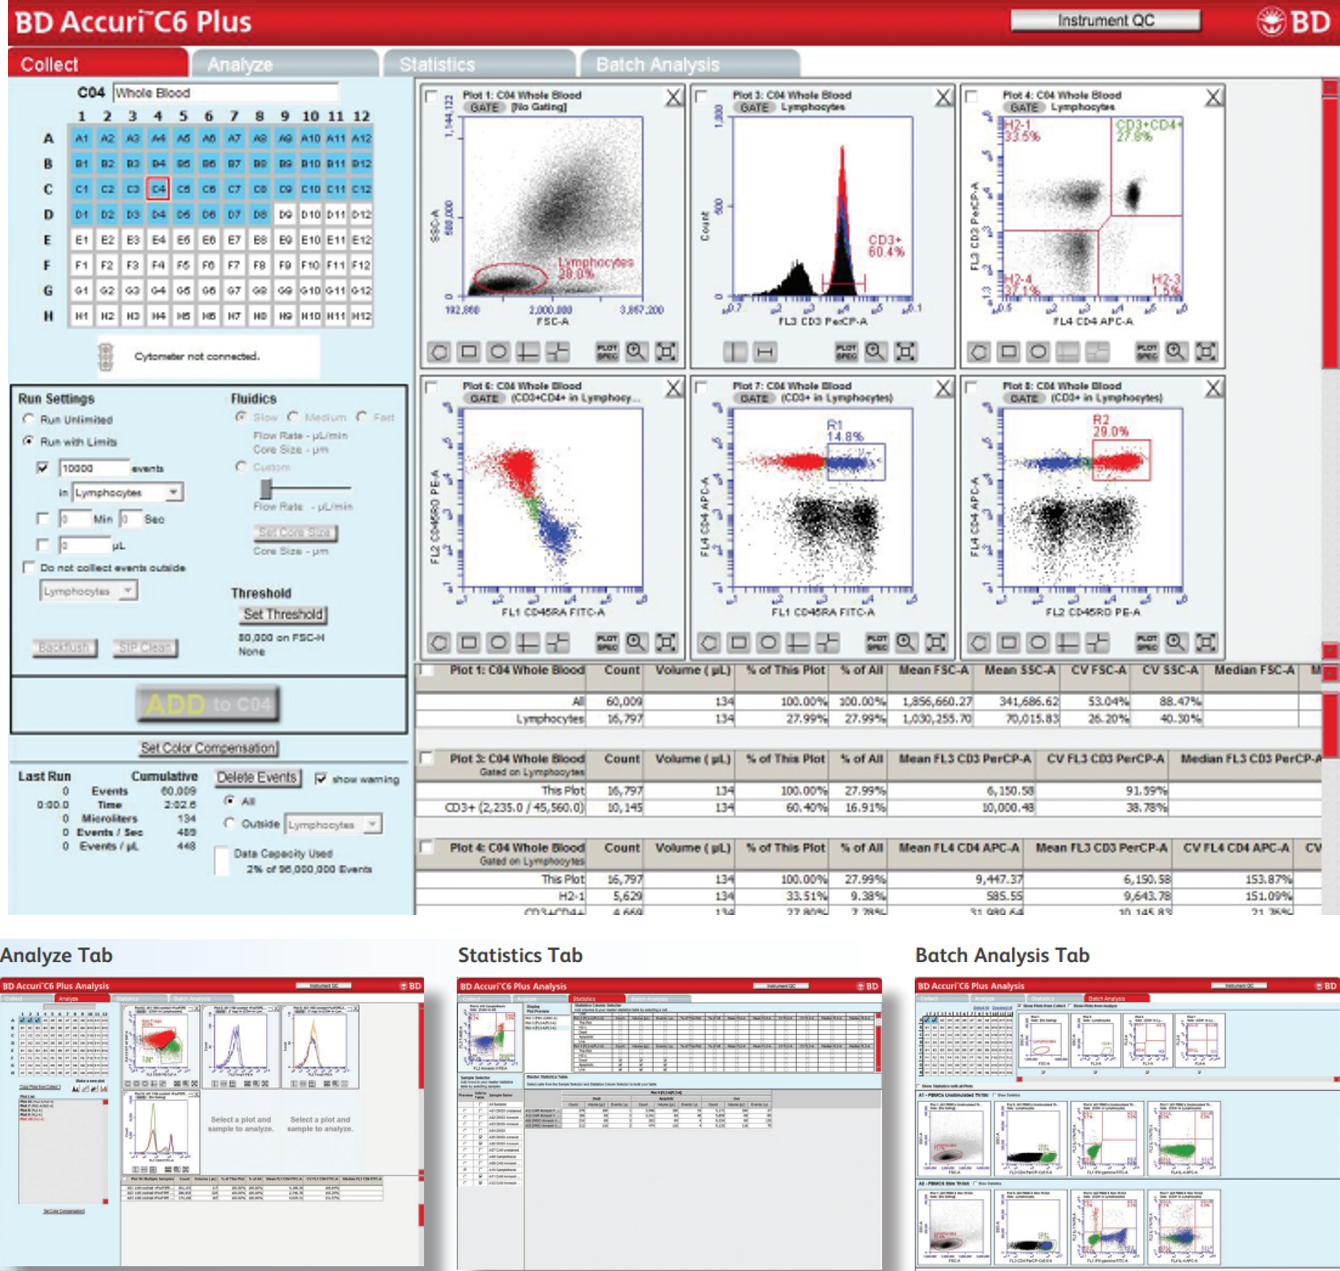1340x1271 pixels.
Task: Activate zoom magnifier in Plot 7
Action: (906, 642)
